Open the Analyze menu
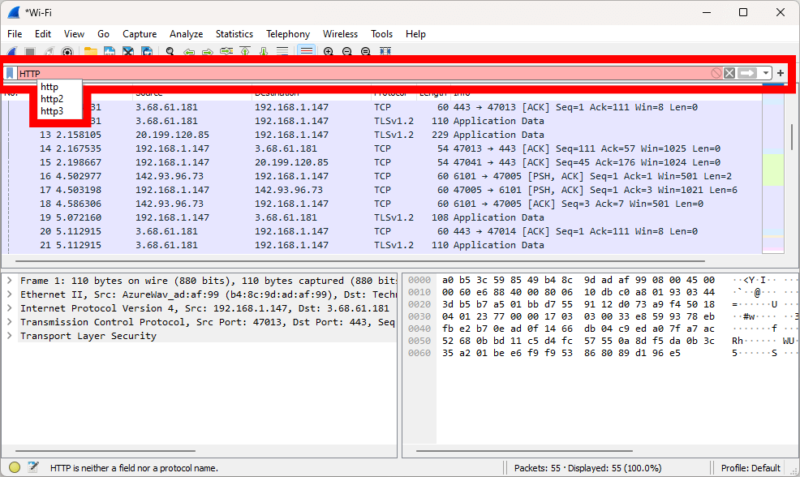800x477 pixels. tap(186, 34)
